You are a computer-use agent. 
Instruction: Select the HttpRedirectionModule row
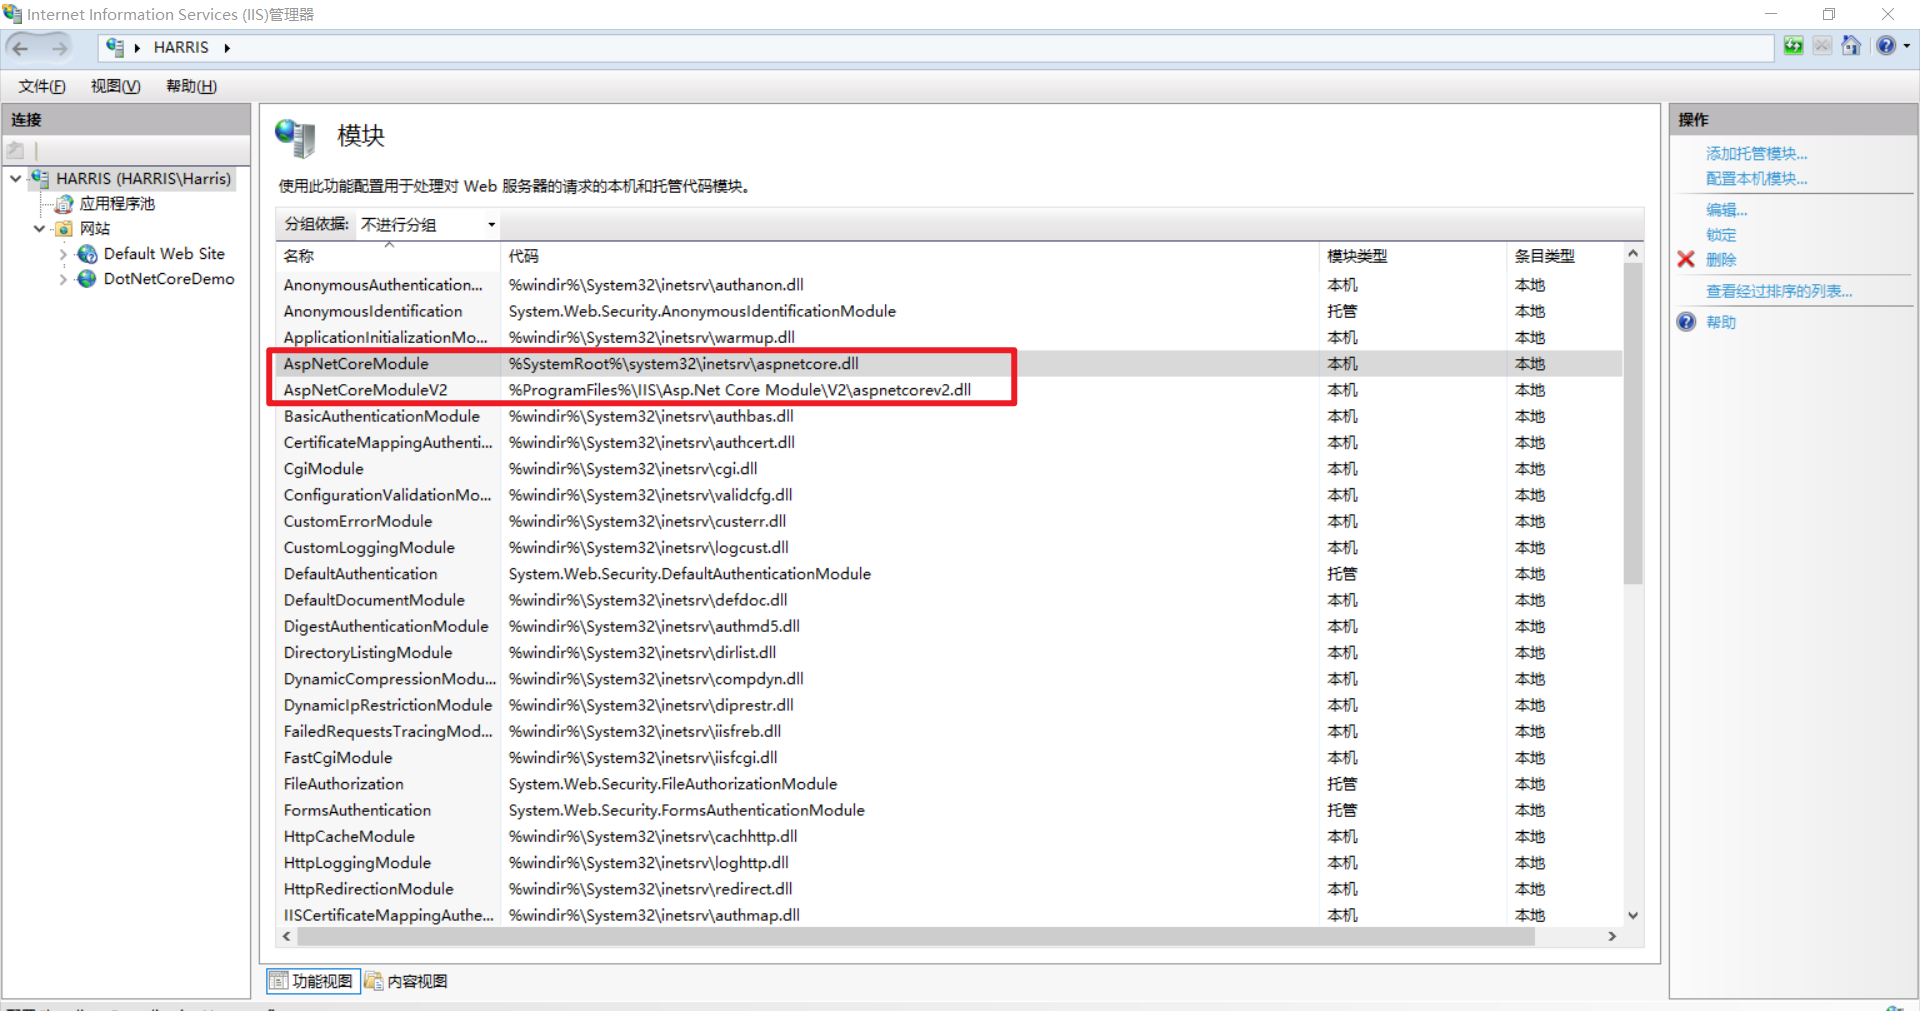click(949, 889)
